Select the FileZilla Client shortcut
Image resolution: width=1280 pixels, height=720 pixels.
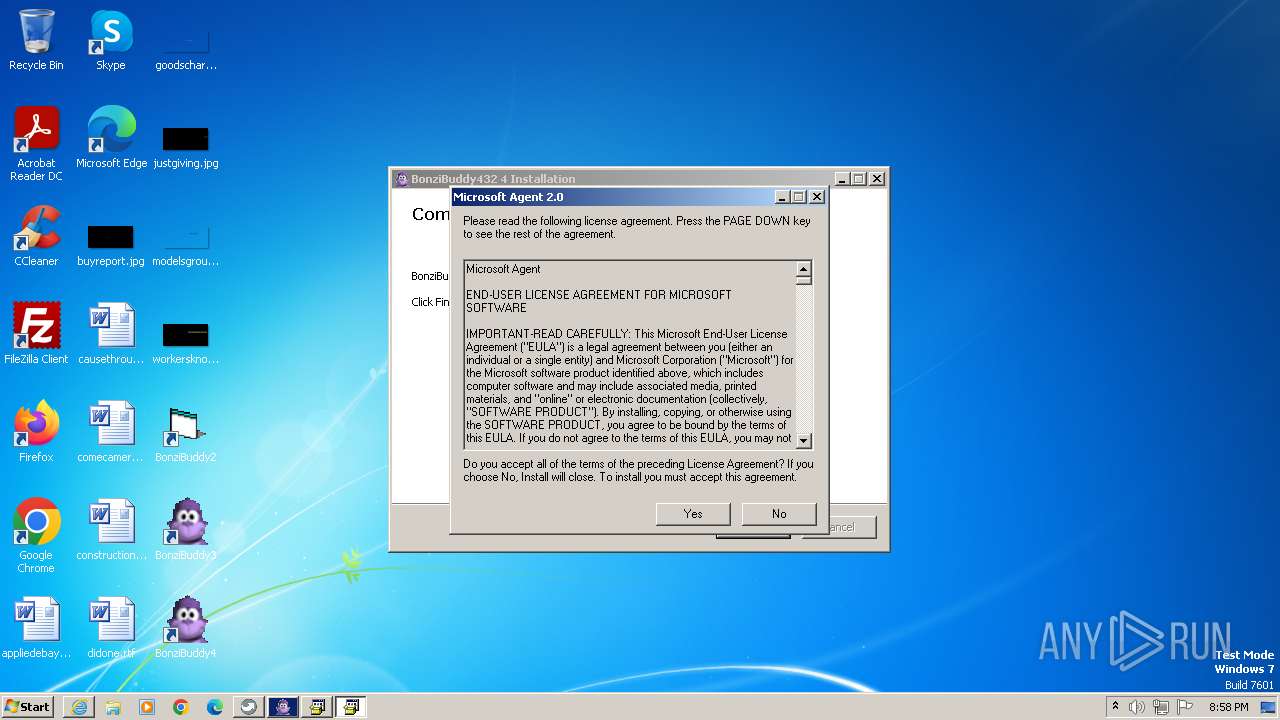pos(36,334)
